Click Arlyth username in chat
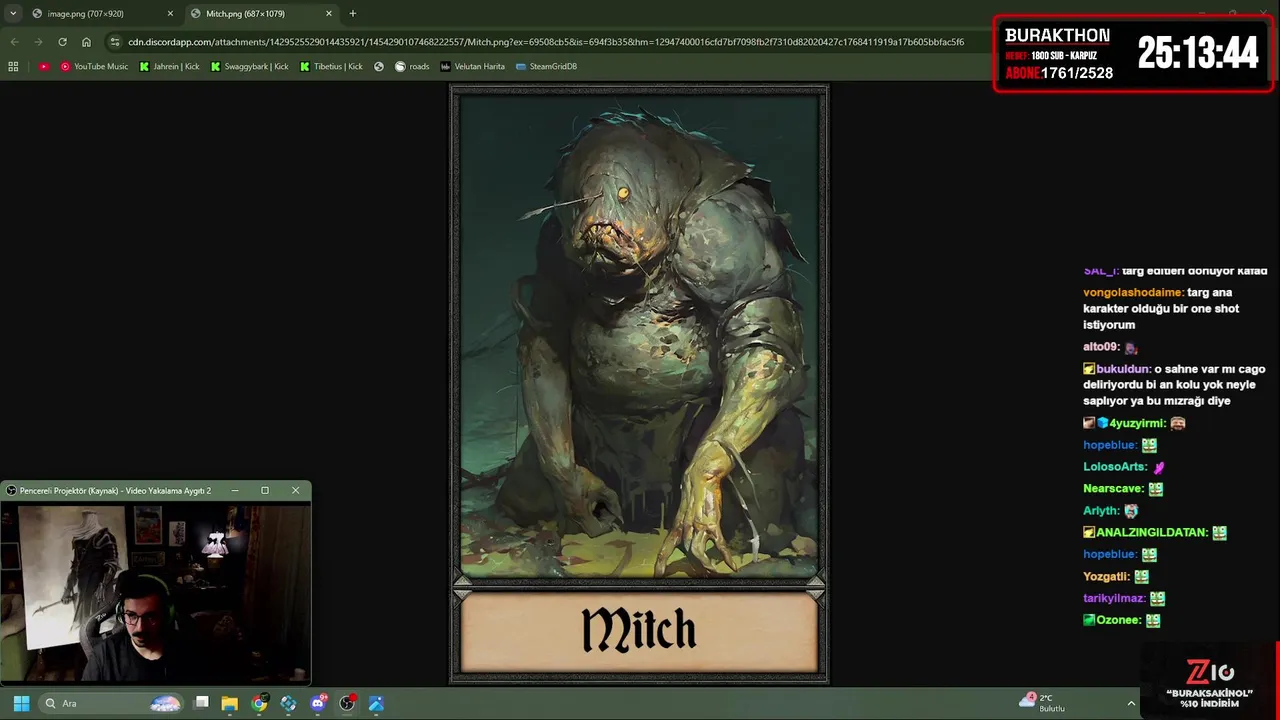Image resolution: width=1280 pixels, height=720 pixels. pyautogui.click(x=1101, y=511)
